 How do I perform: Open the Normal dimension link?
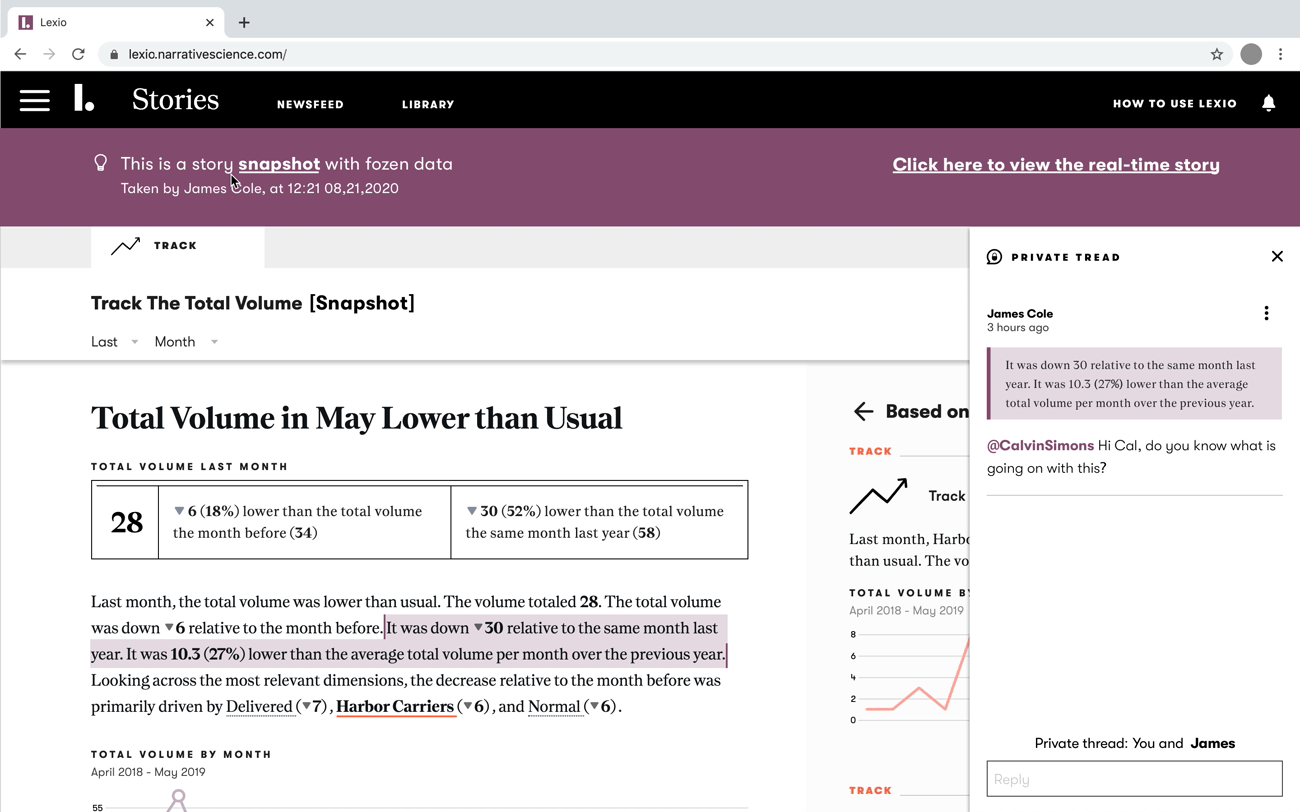click(x=554, y=707)
